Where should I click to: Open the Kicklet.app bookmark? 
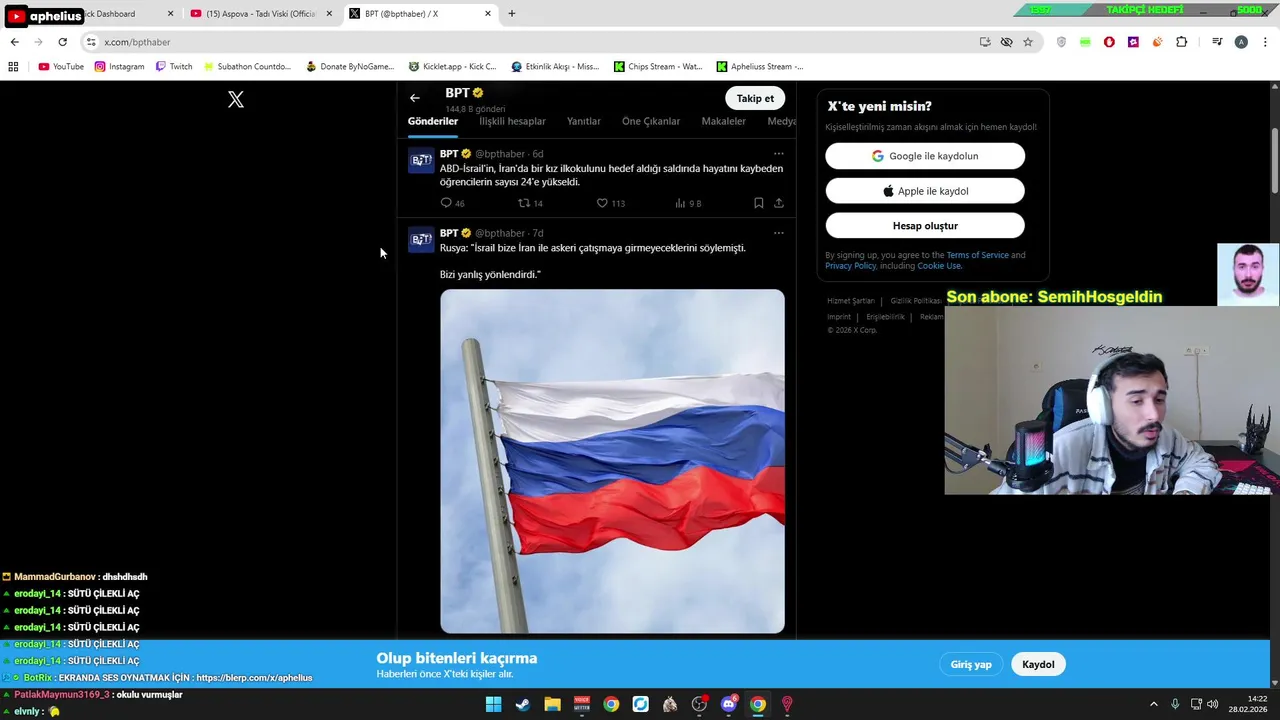[x=452, y=67]
